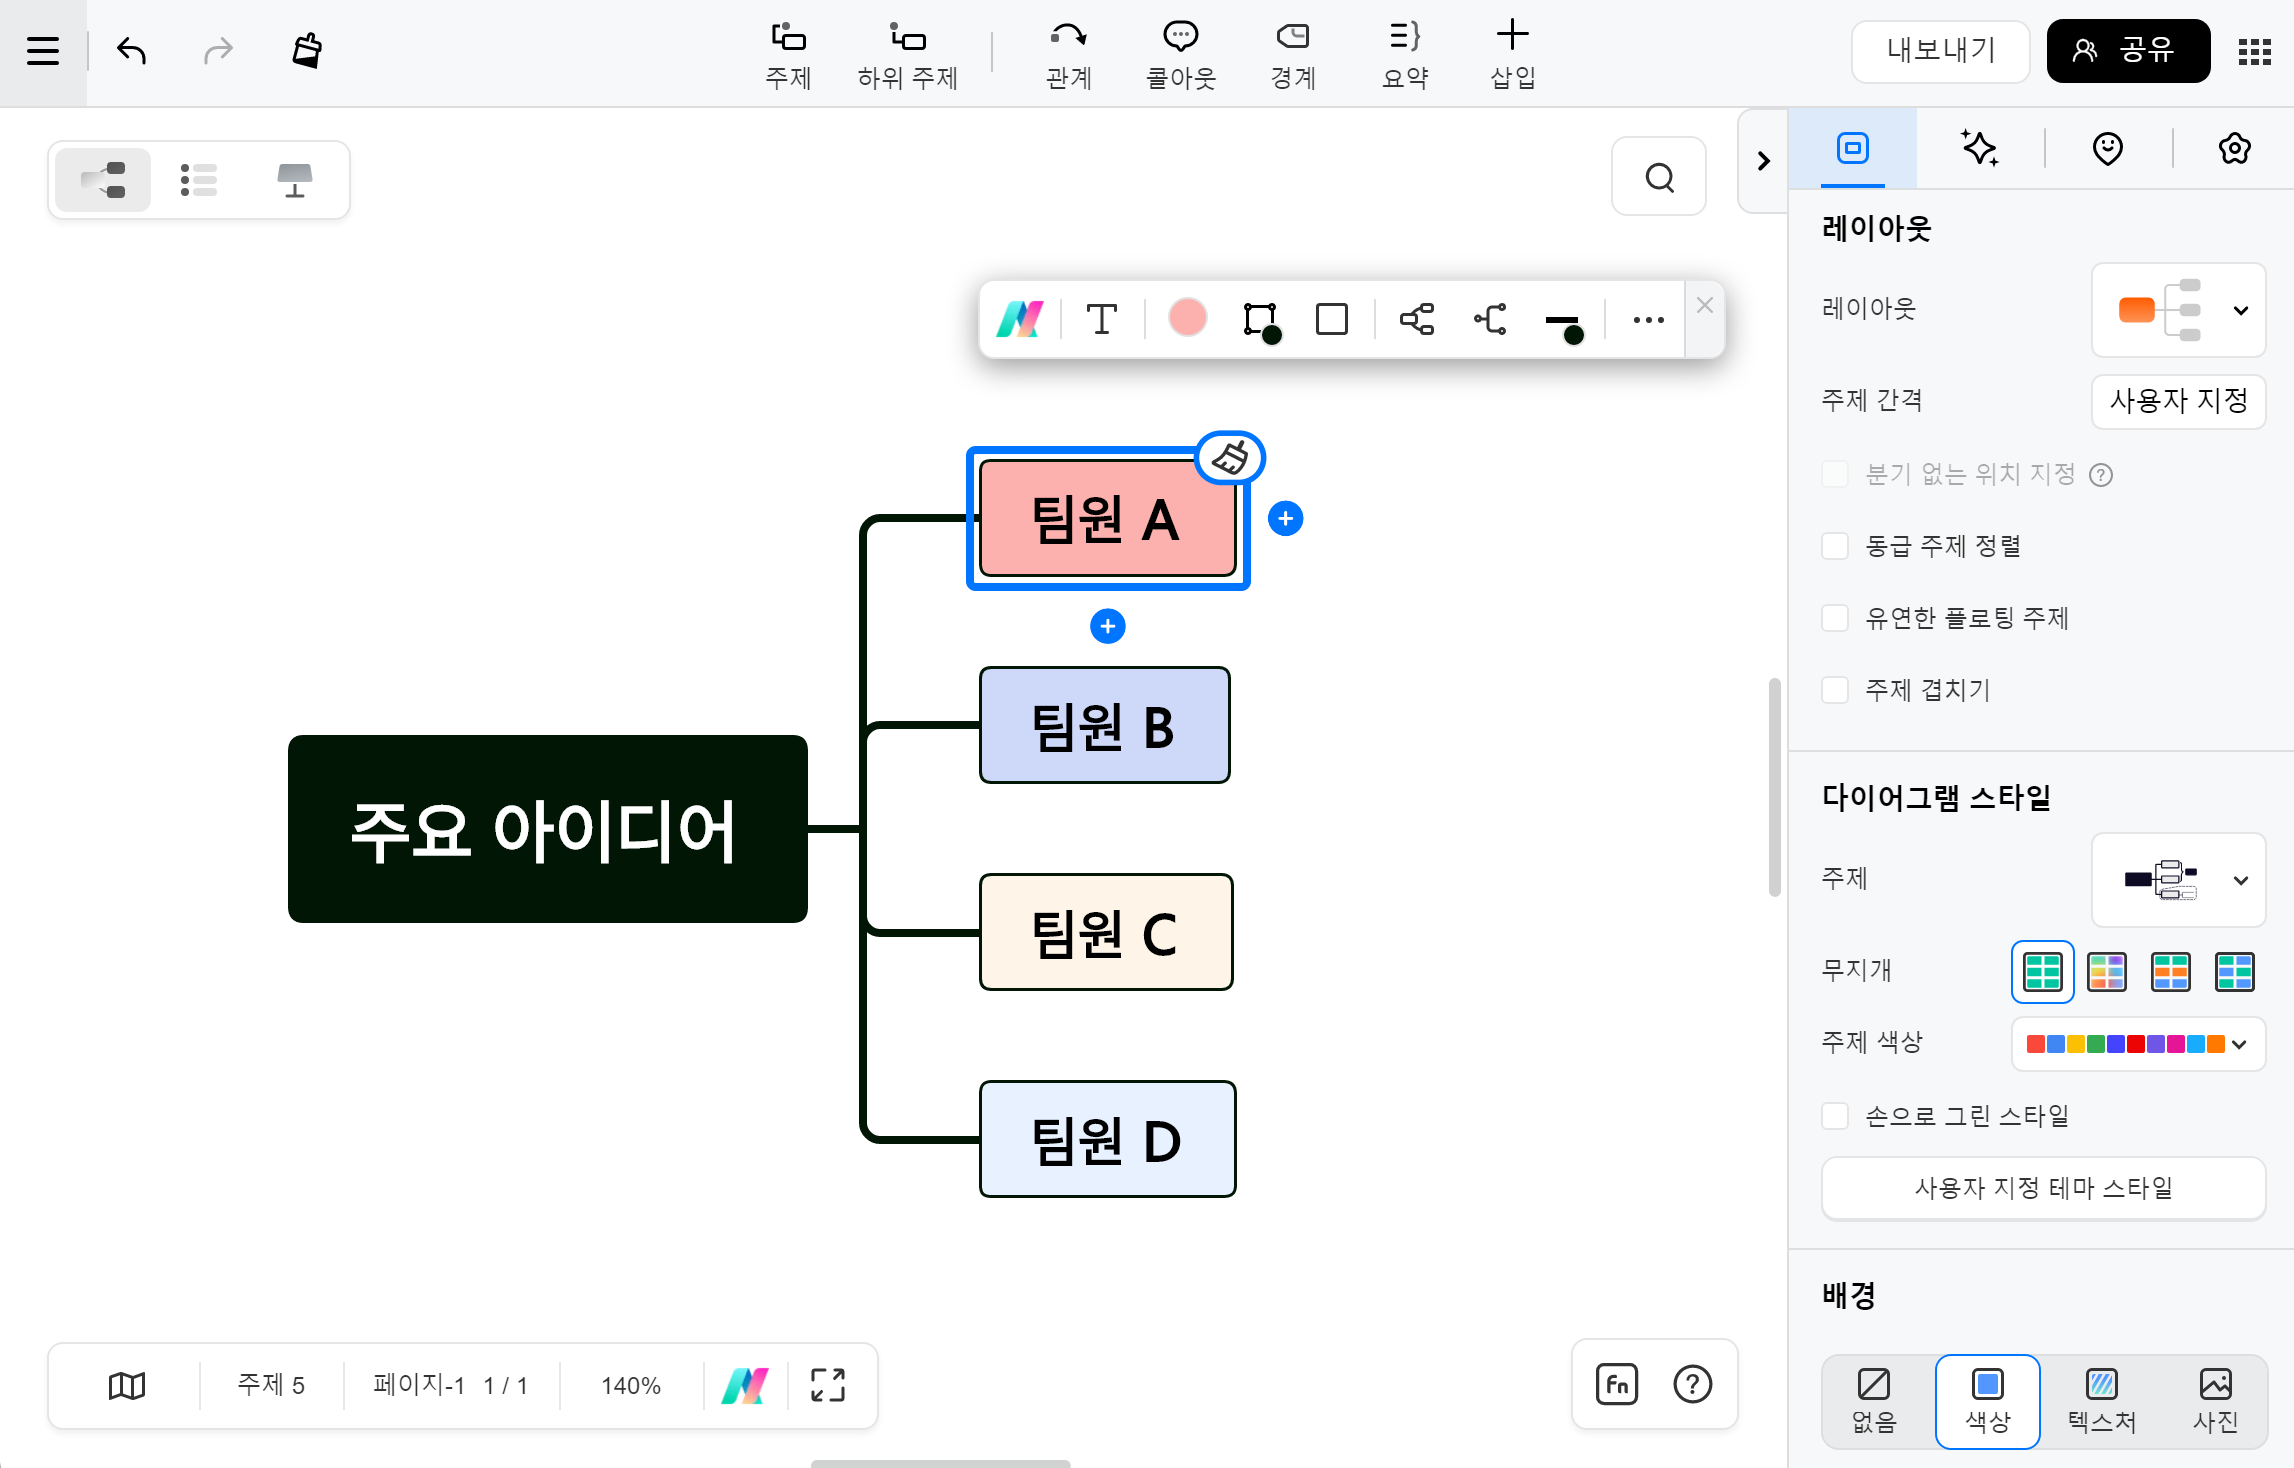Image resolution: width=2294 pixels, height=1468 pixels.
Task: Click 사용자 지정 테마 스타일 button
Action: (2043, 1188)
